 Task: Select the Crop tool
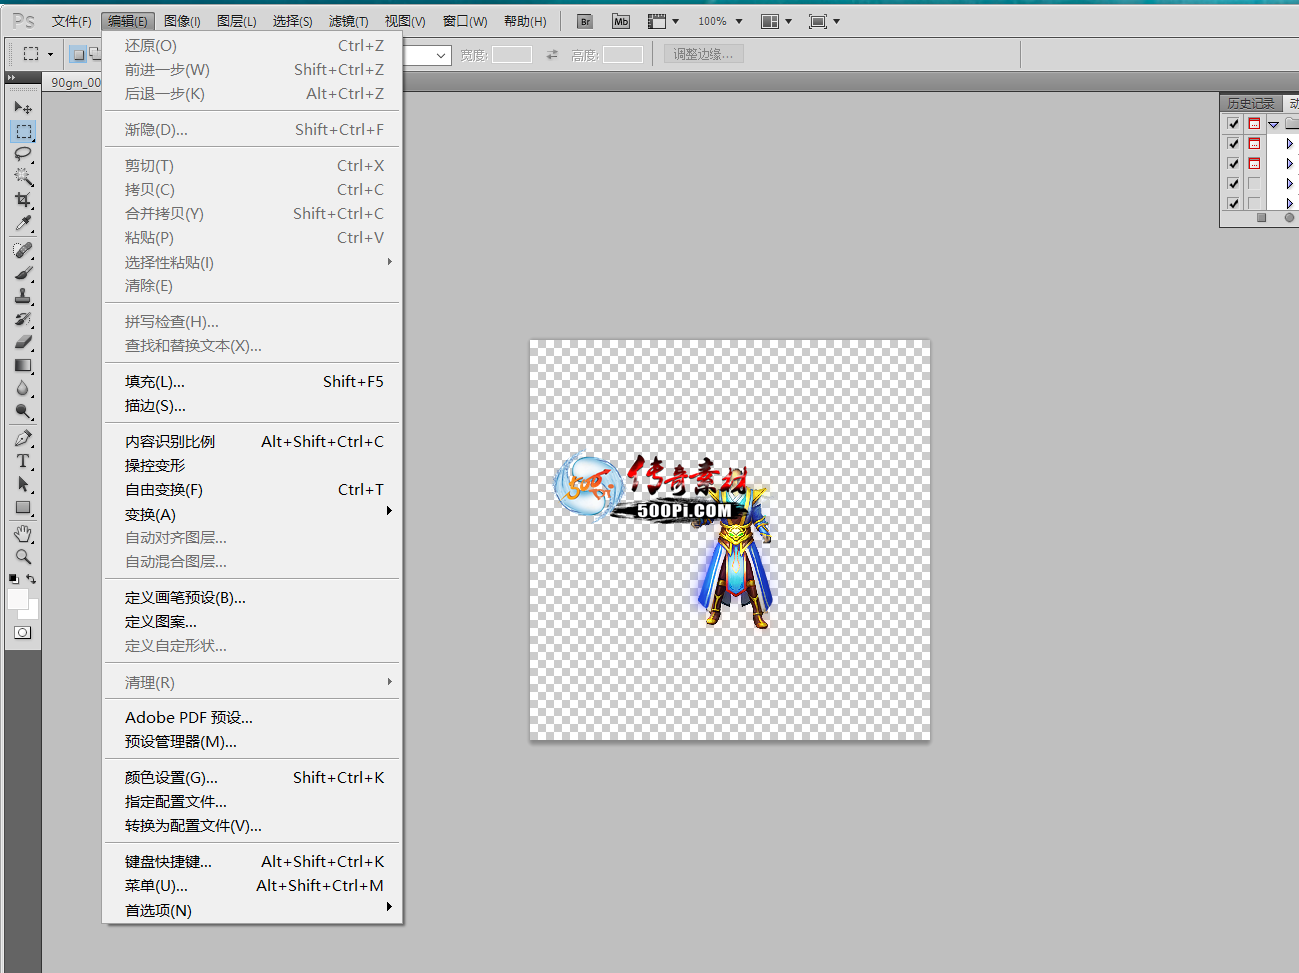click(23, 200)
